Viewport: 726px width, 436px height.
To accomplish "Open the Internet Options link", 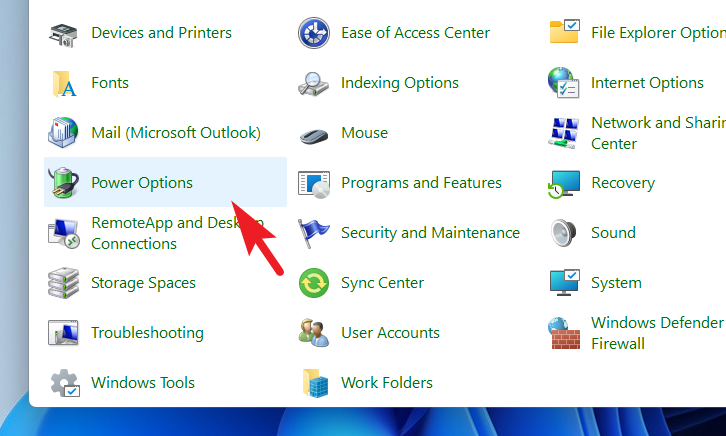I will pyautogui.click(x=647, y=83).
